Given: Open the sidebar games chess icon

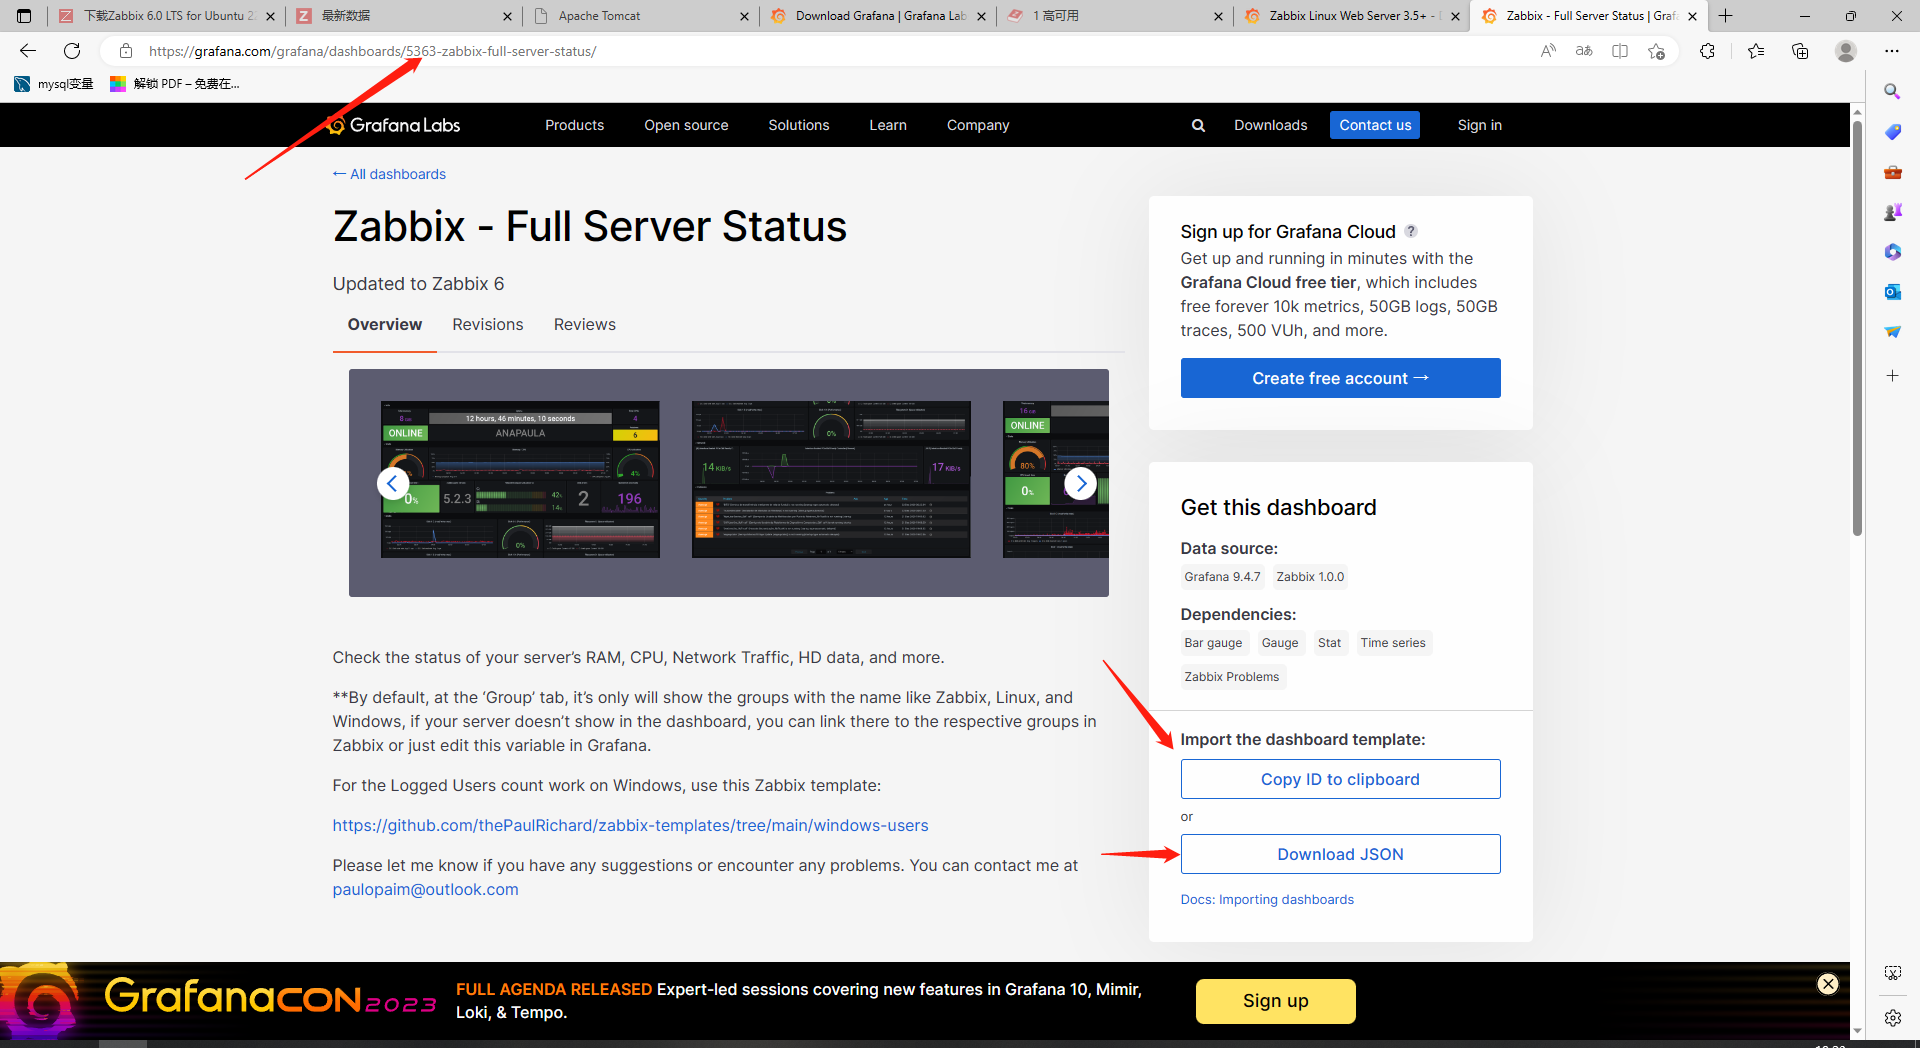Looking at the screenshot, I should (1892, 212).
